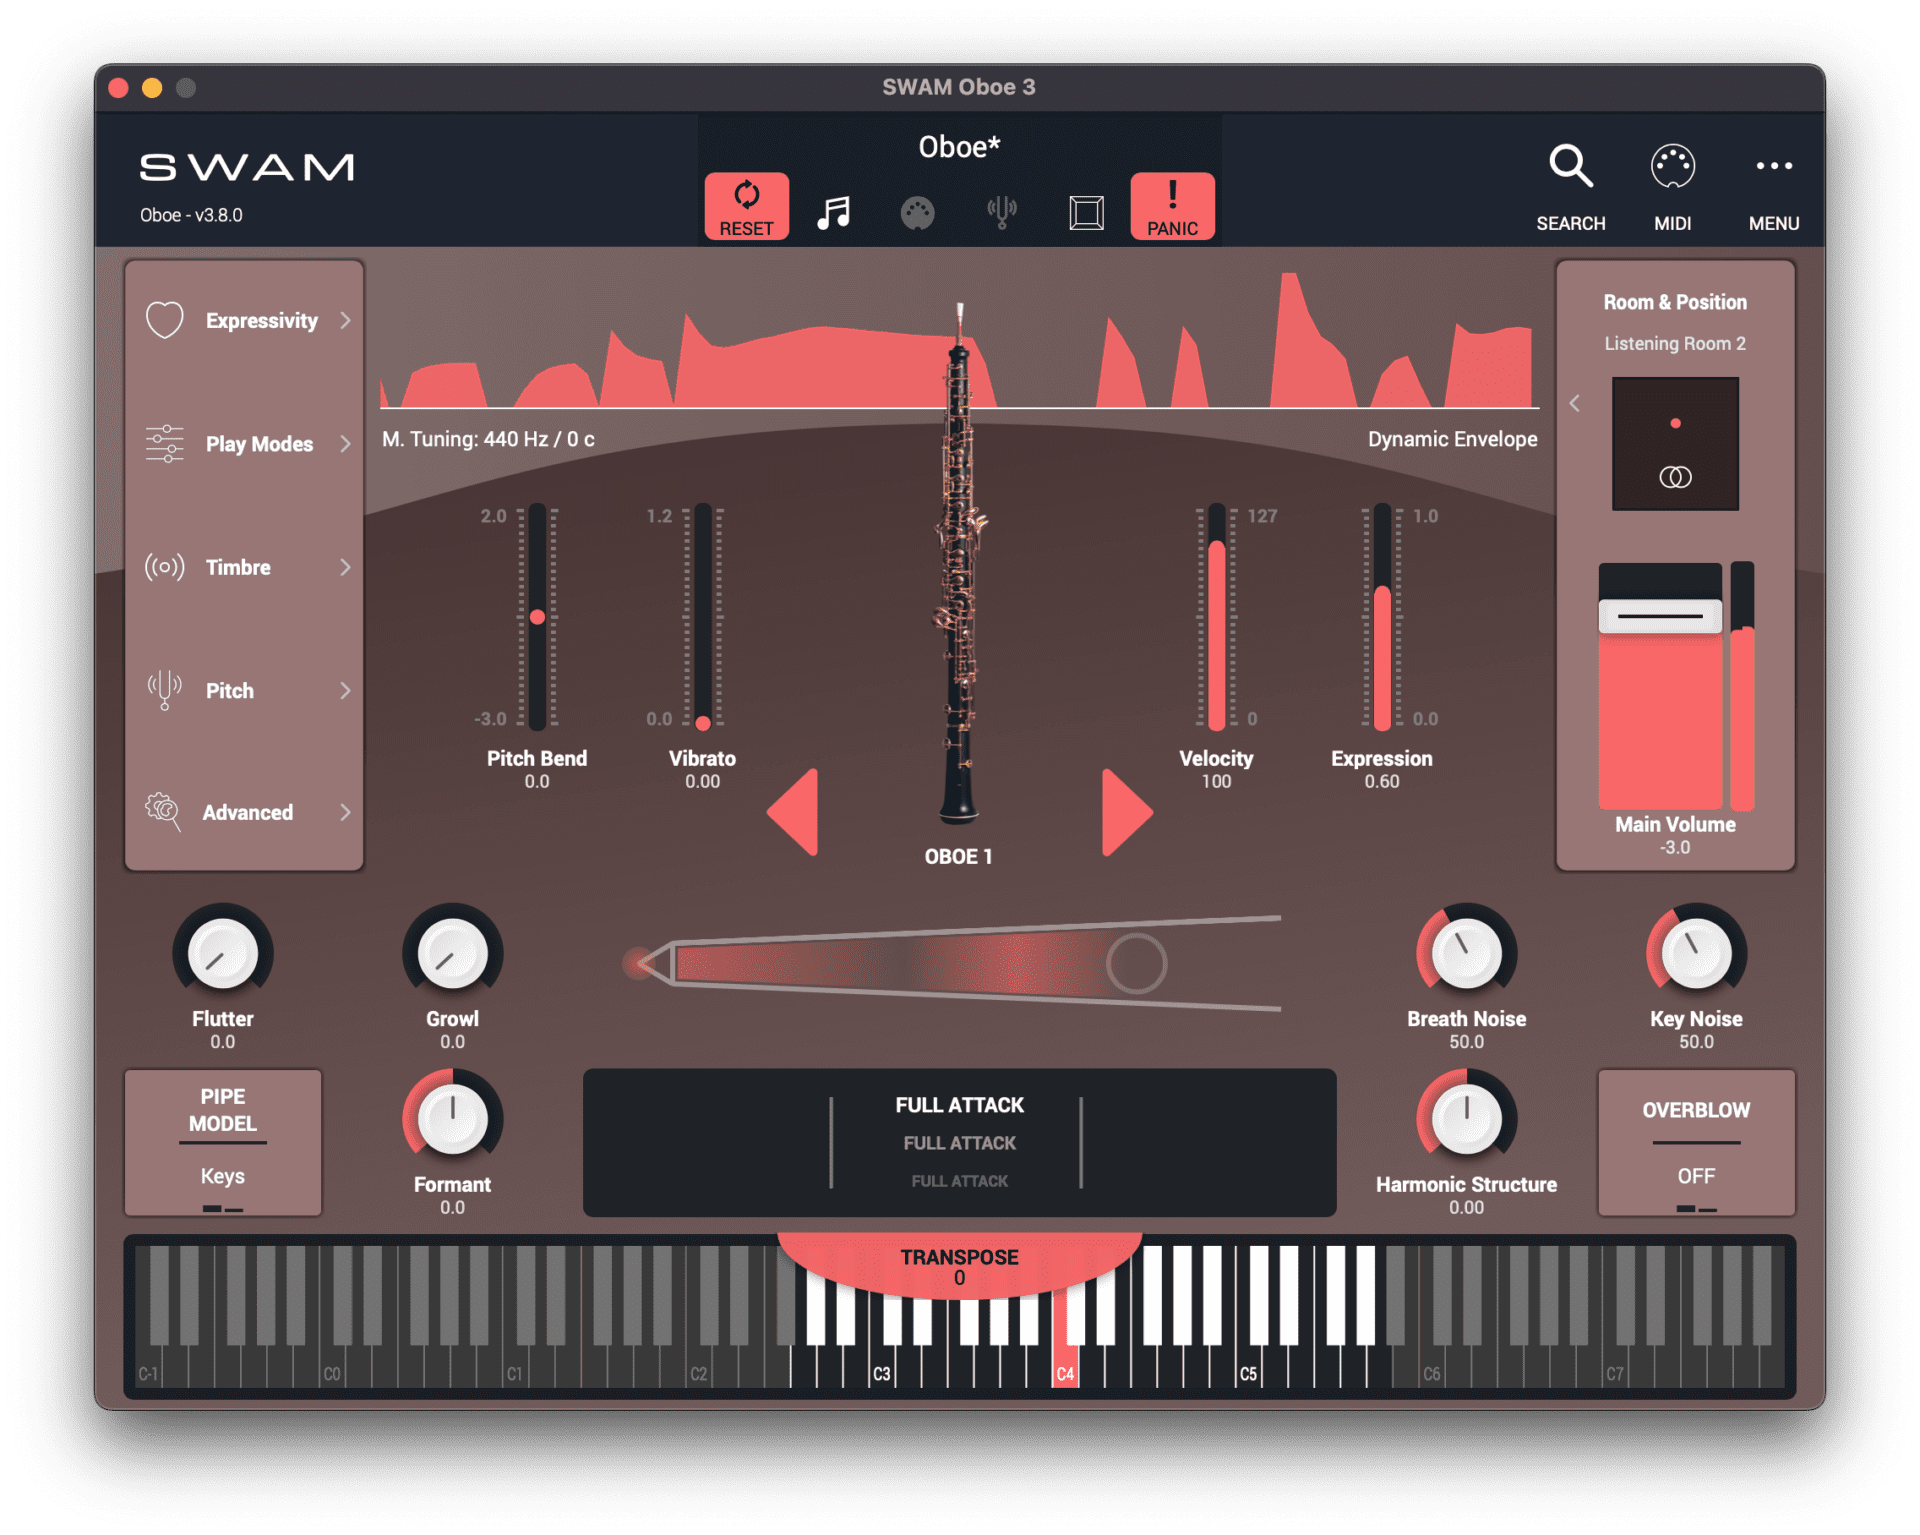Click the left arrow to previous oboe
Viewport: 1920px width, 1535px height.
pyautogui.click(x=794, y=812)
